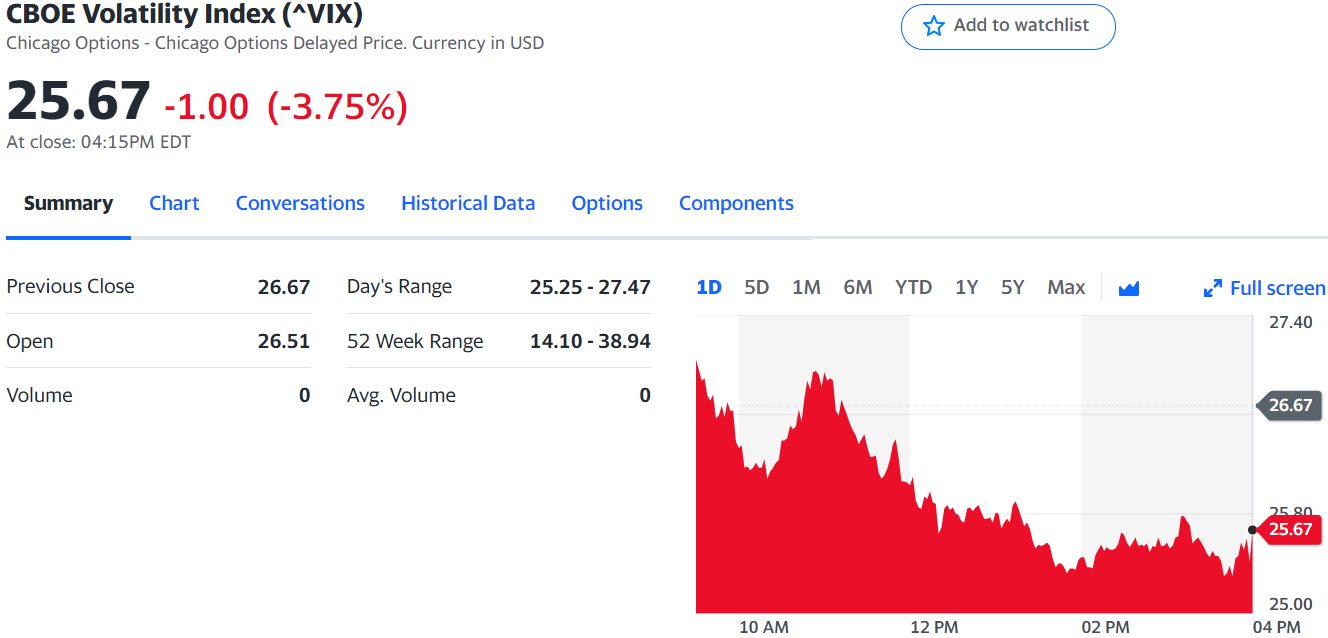Open the Summary tab
1328x638 pixels.
68,203
